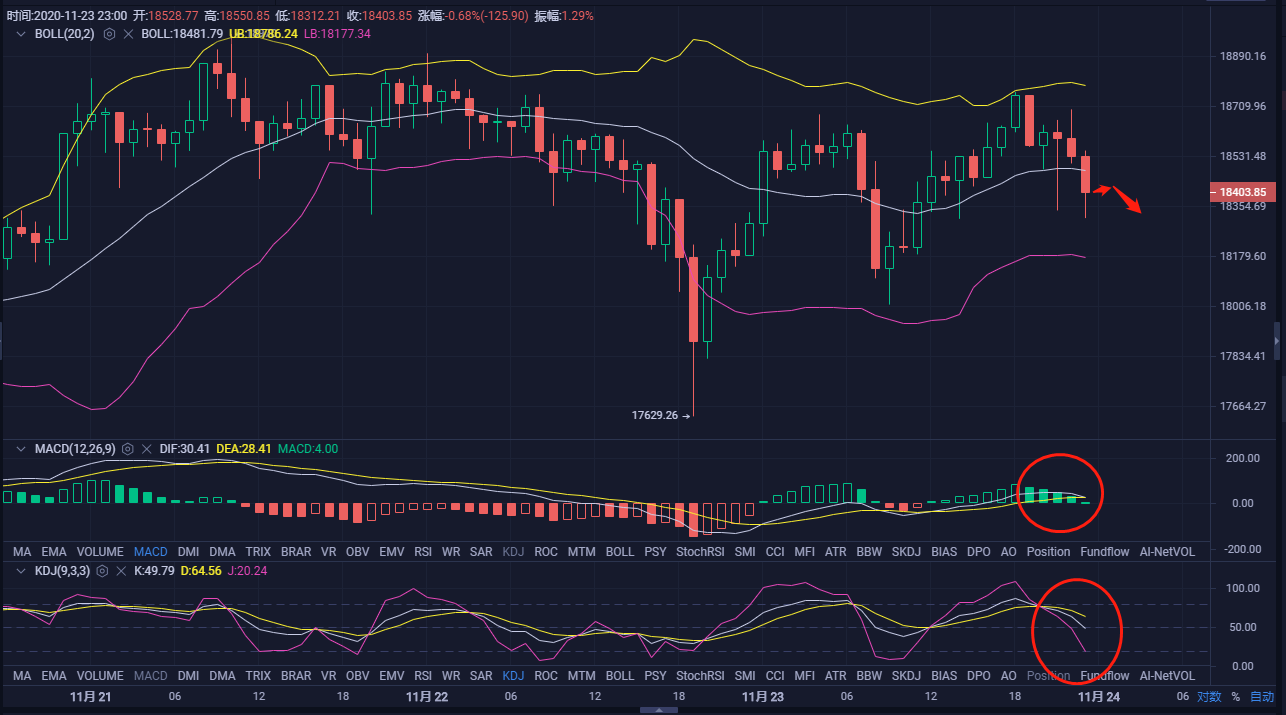Viewport: 1286px width, 715px height.
Task: Choose AI-NetVOL in the MACD panel's indicator row
Action: pos(1167,552)
